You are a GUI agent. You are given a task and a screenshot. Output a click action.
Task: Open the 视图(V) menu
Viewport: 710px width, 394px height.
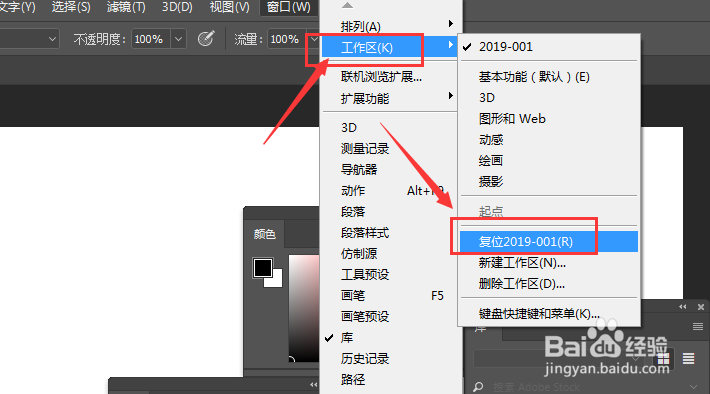click(230, 7)
